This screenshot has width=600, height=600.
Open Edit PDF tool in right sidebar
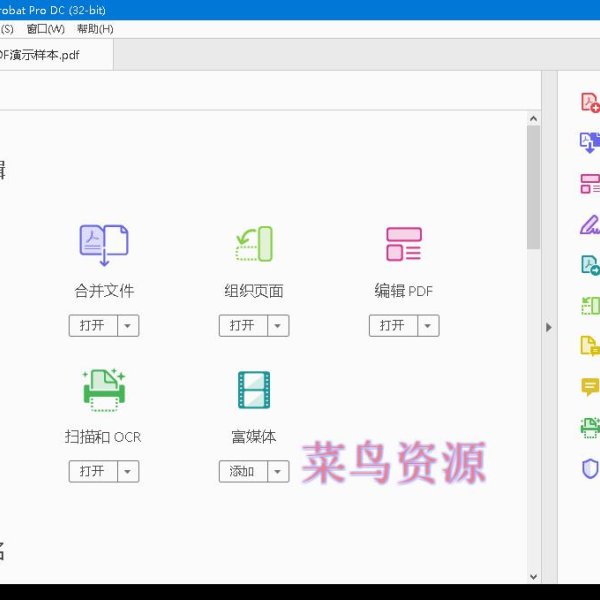click(x=590, y=184)
